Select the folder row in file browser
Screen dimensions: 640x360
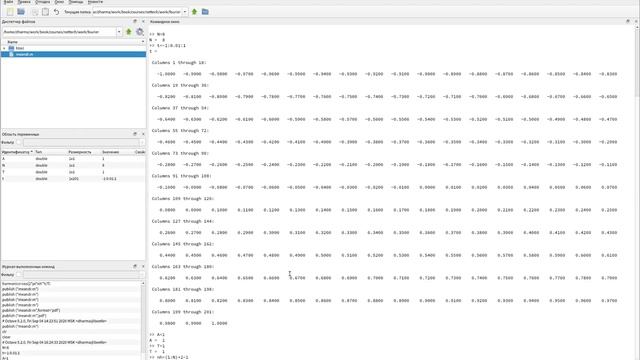click(73, 48)
